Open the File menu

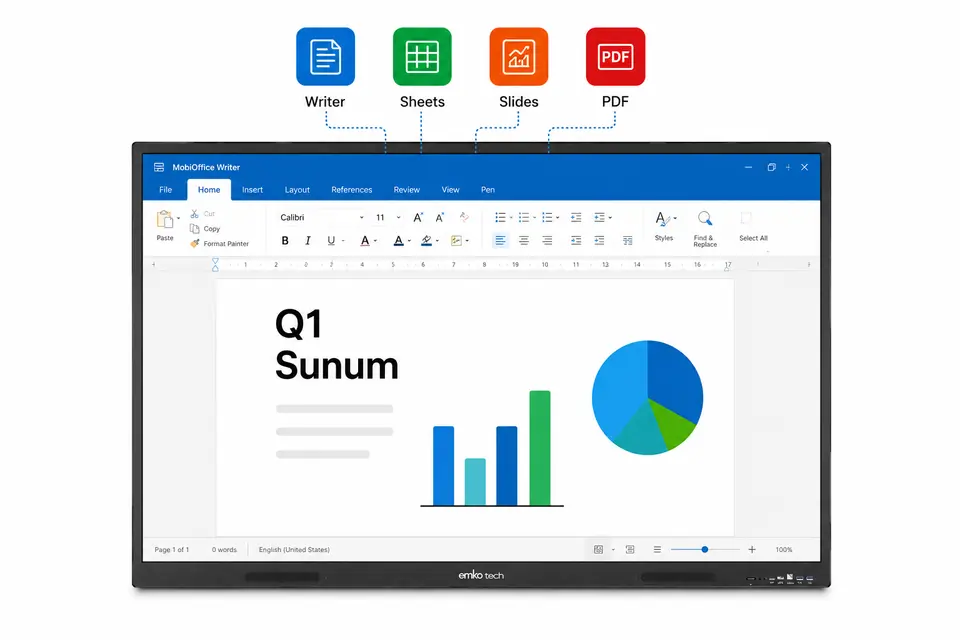pyautogui.click(x=165, y=190)
